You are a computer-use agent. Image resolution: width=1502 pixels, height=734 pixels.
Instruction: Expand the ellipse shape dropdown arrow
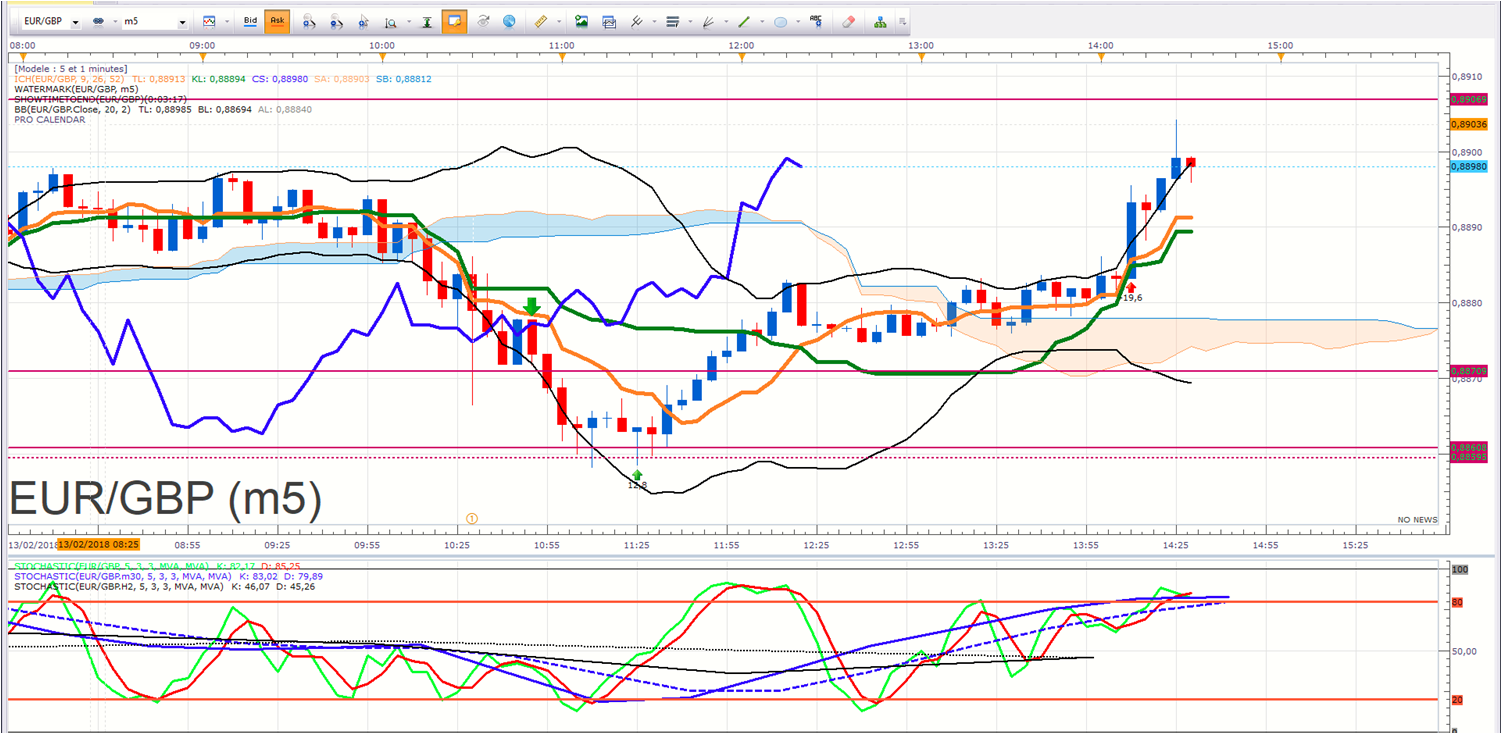click(x=799, y=21)
